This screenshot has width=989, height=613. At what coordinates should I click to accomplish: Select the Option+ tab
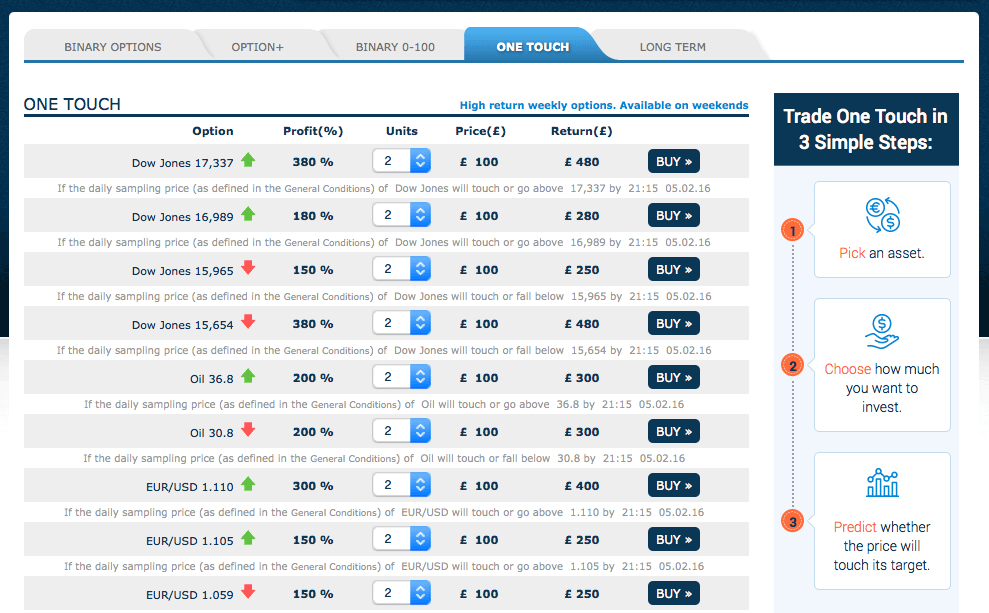click(257, 47)
